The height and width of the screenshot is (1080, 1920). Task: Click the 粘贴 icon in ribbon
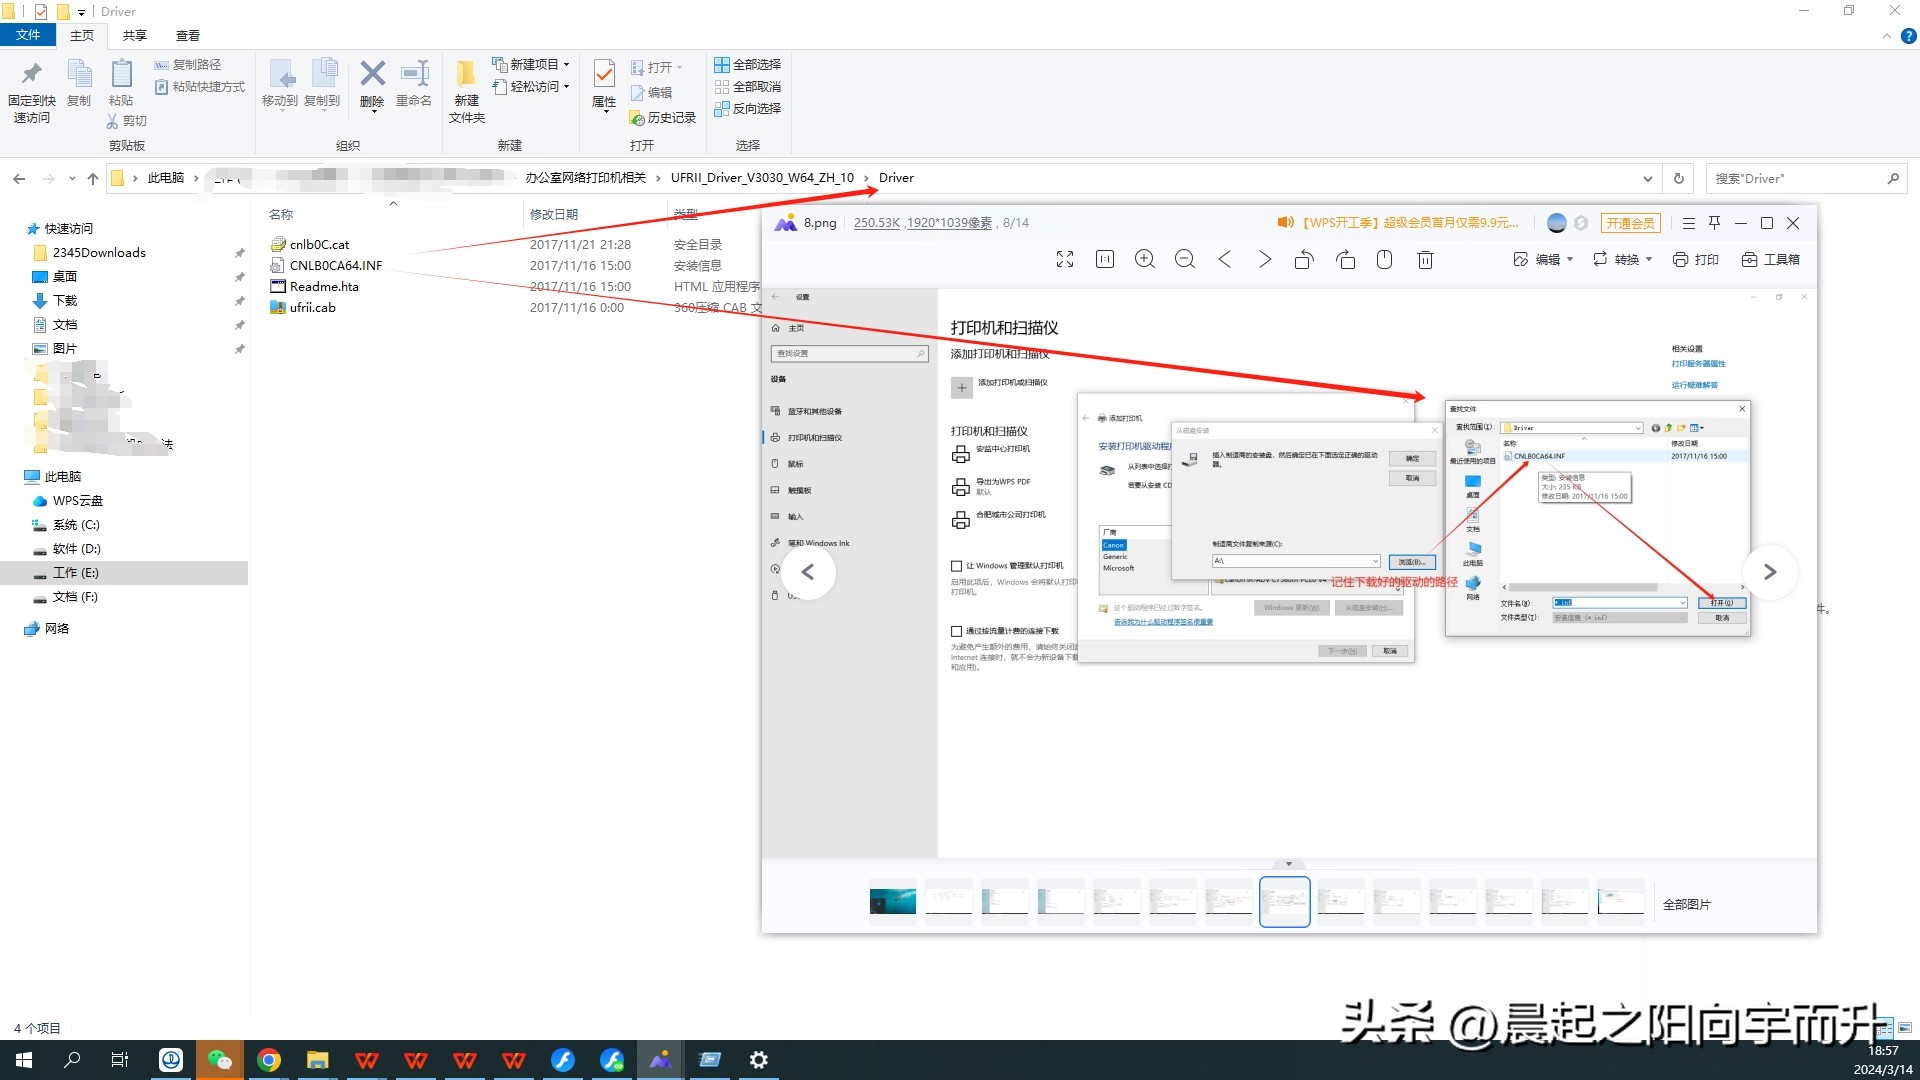pos(121,73)
